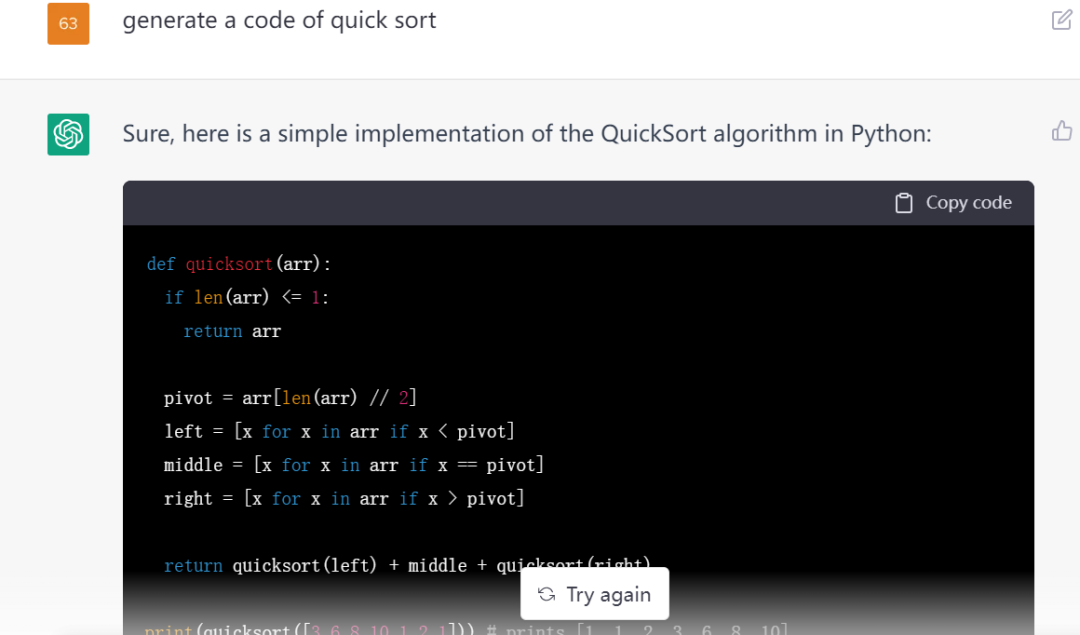This screenshot has height=635, width=1080.
Task: Click the return quicksort(left) statement
Action: point(340,566)
